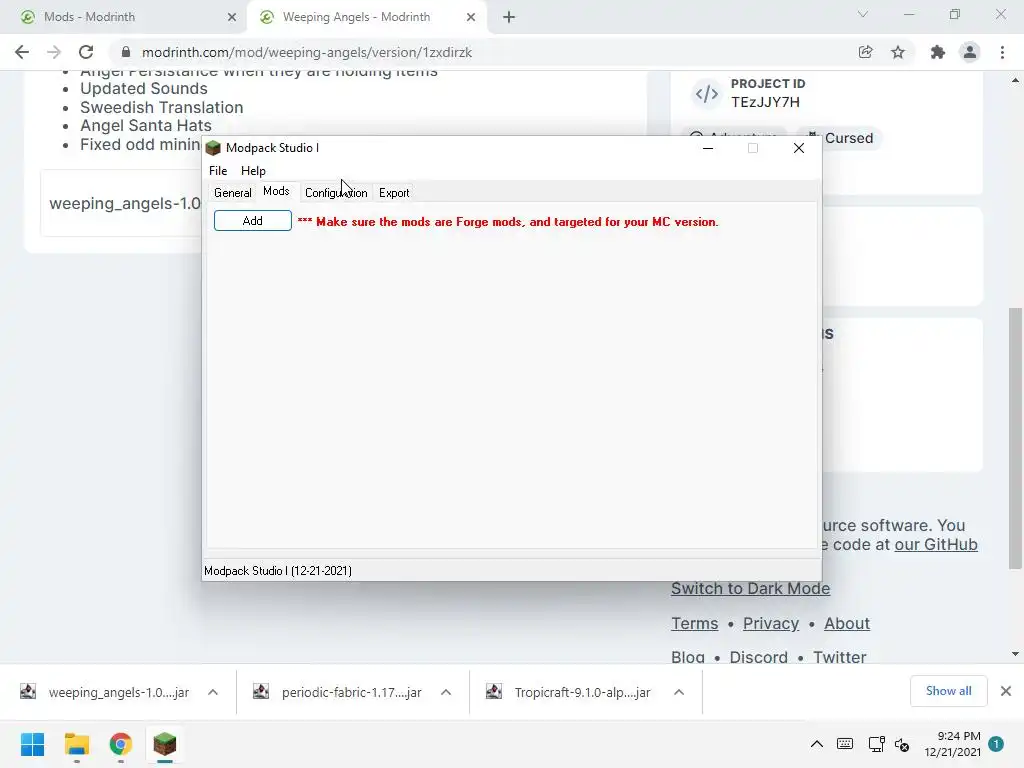Open the Twitter link
Image resolution: width=1024 pixels, height=768 pixels.
[839, 656]
